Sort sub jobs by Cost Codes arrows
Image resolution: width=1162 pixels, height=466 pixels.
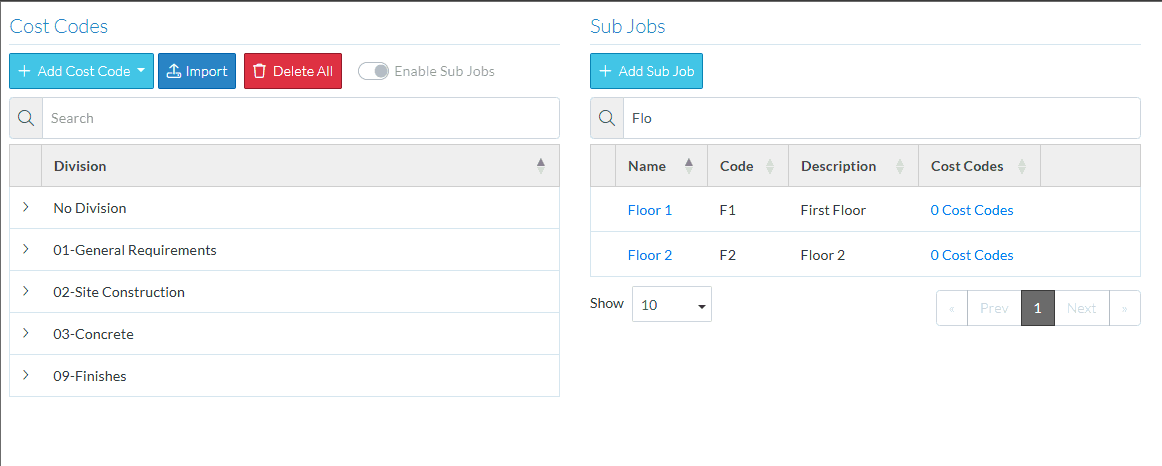(1022, 166)
